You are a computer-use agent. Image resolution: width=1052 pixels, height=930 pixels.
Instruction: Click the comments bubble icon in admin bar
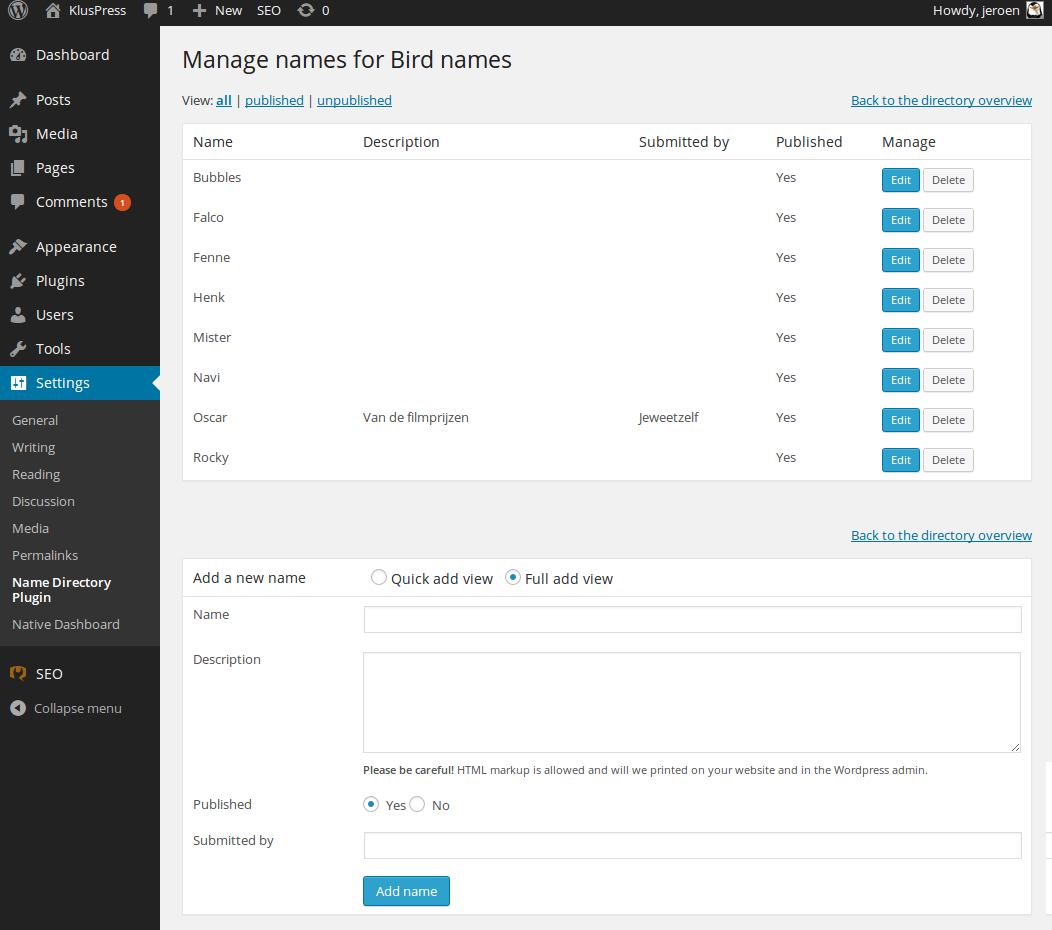(150, 11)
